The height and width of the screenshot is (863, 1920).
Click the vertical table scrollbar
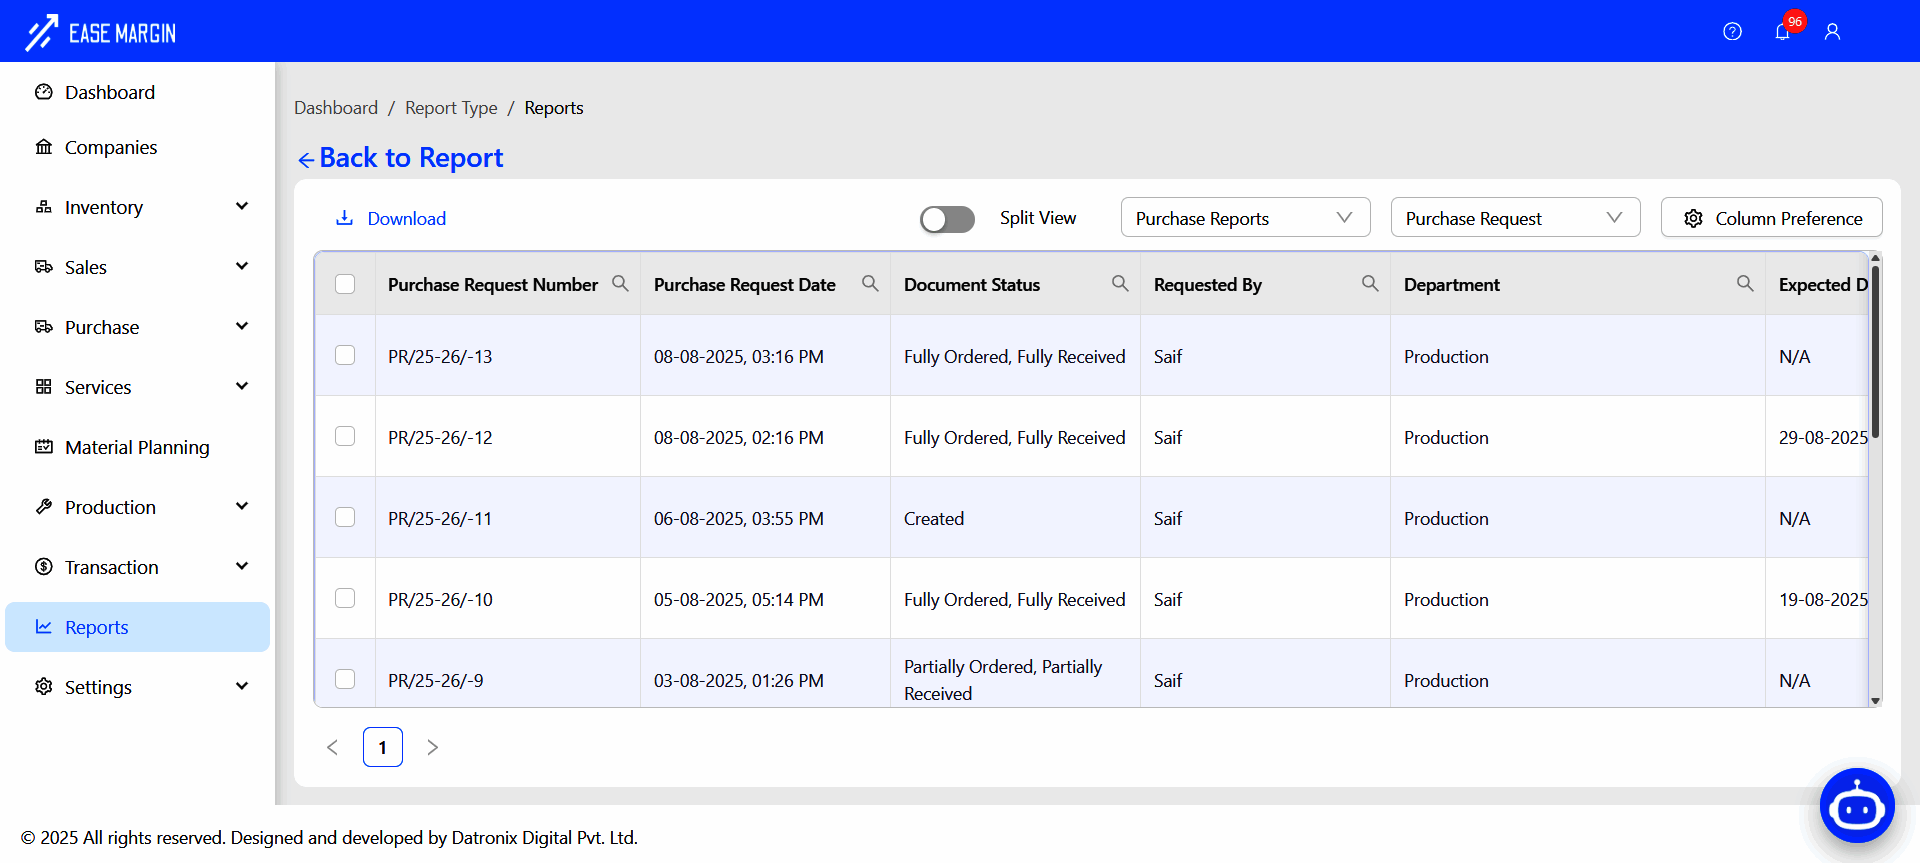pyautogui.click(x=1875, y=350)
